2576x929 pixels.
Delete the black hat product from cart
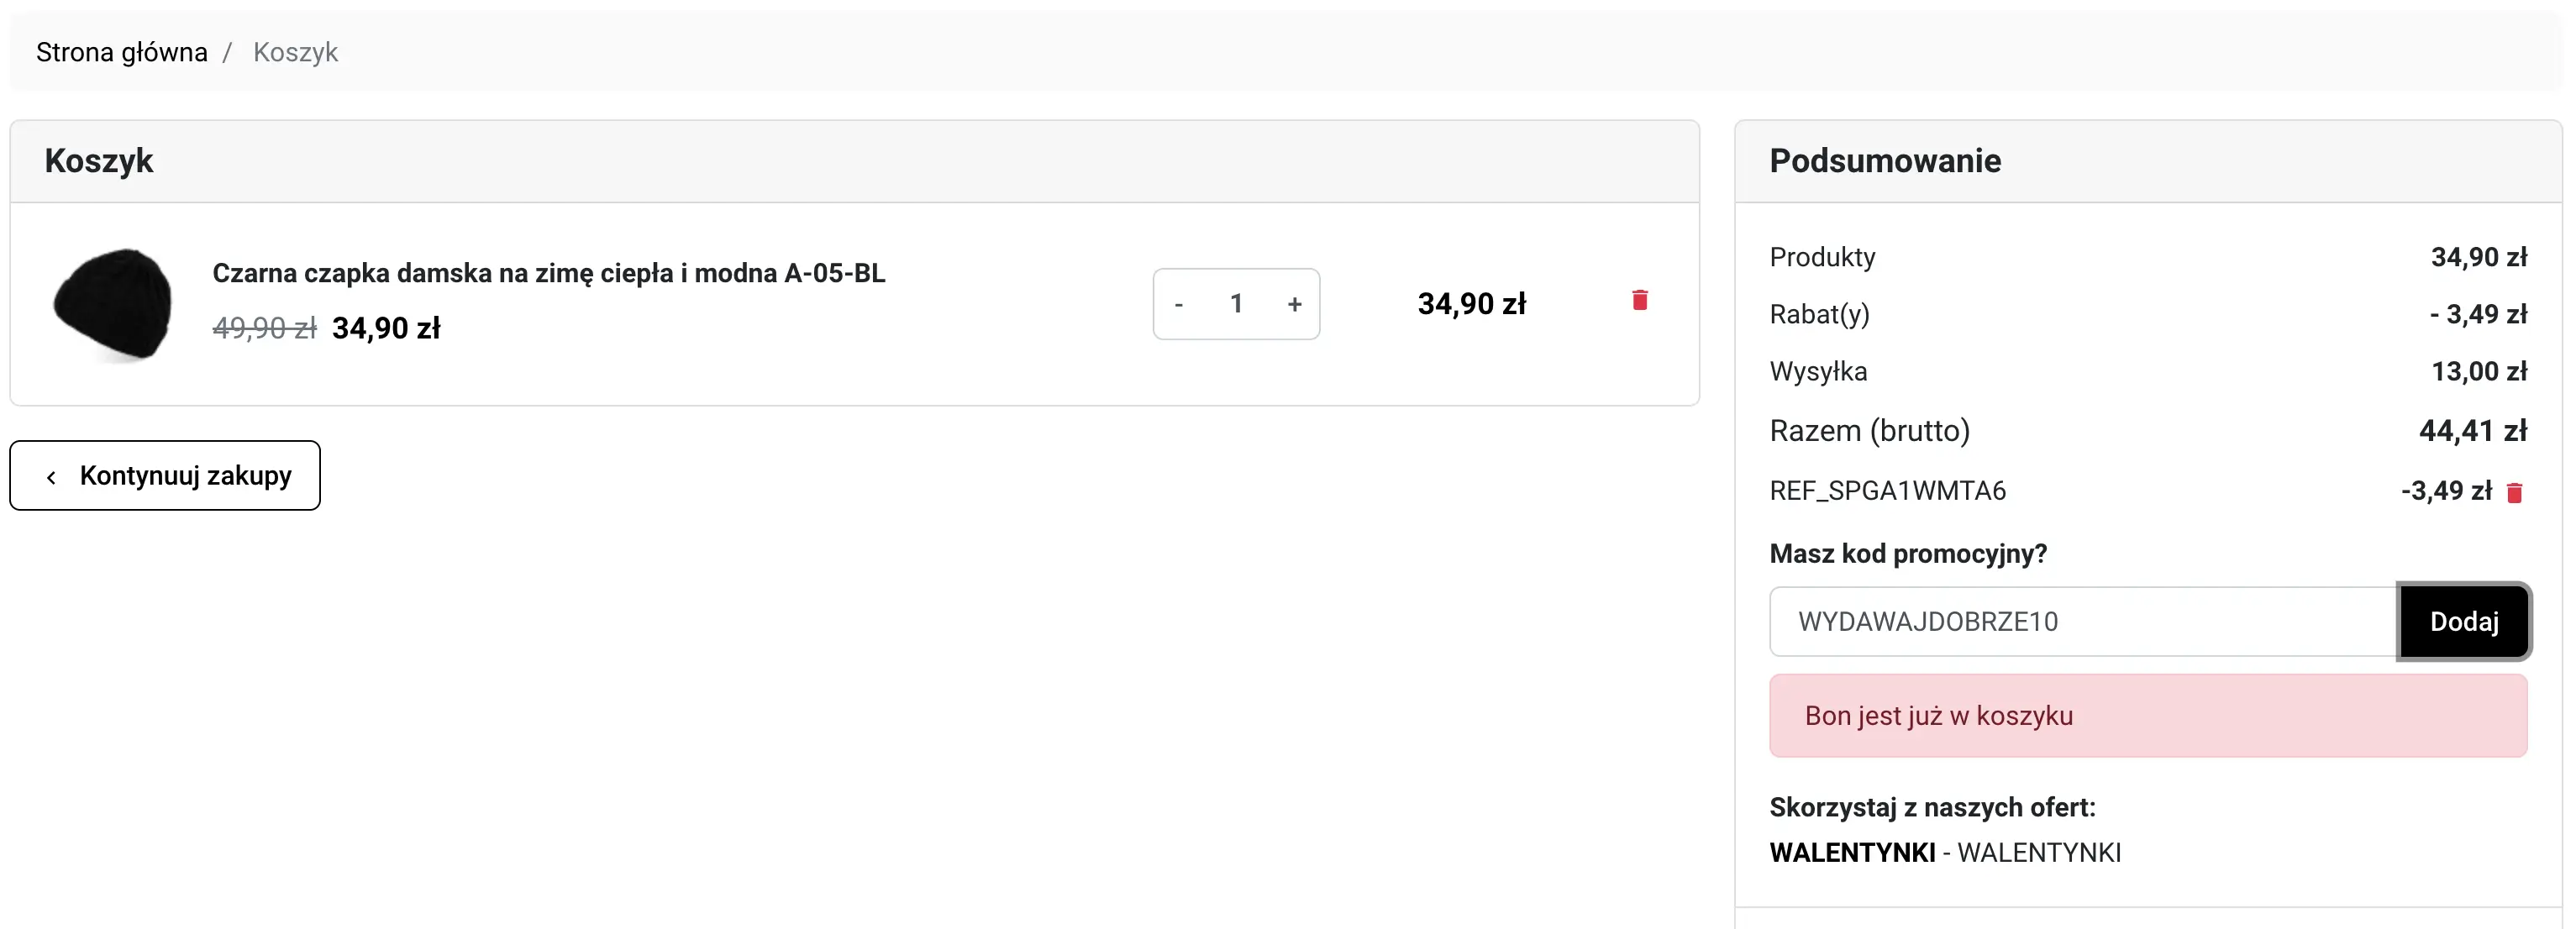coord(1639,300)
